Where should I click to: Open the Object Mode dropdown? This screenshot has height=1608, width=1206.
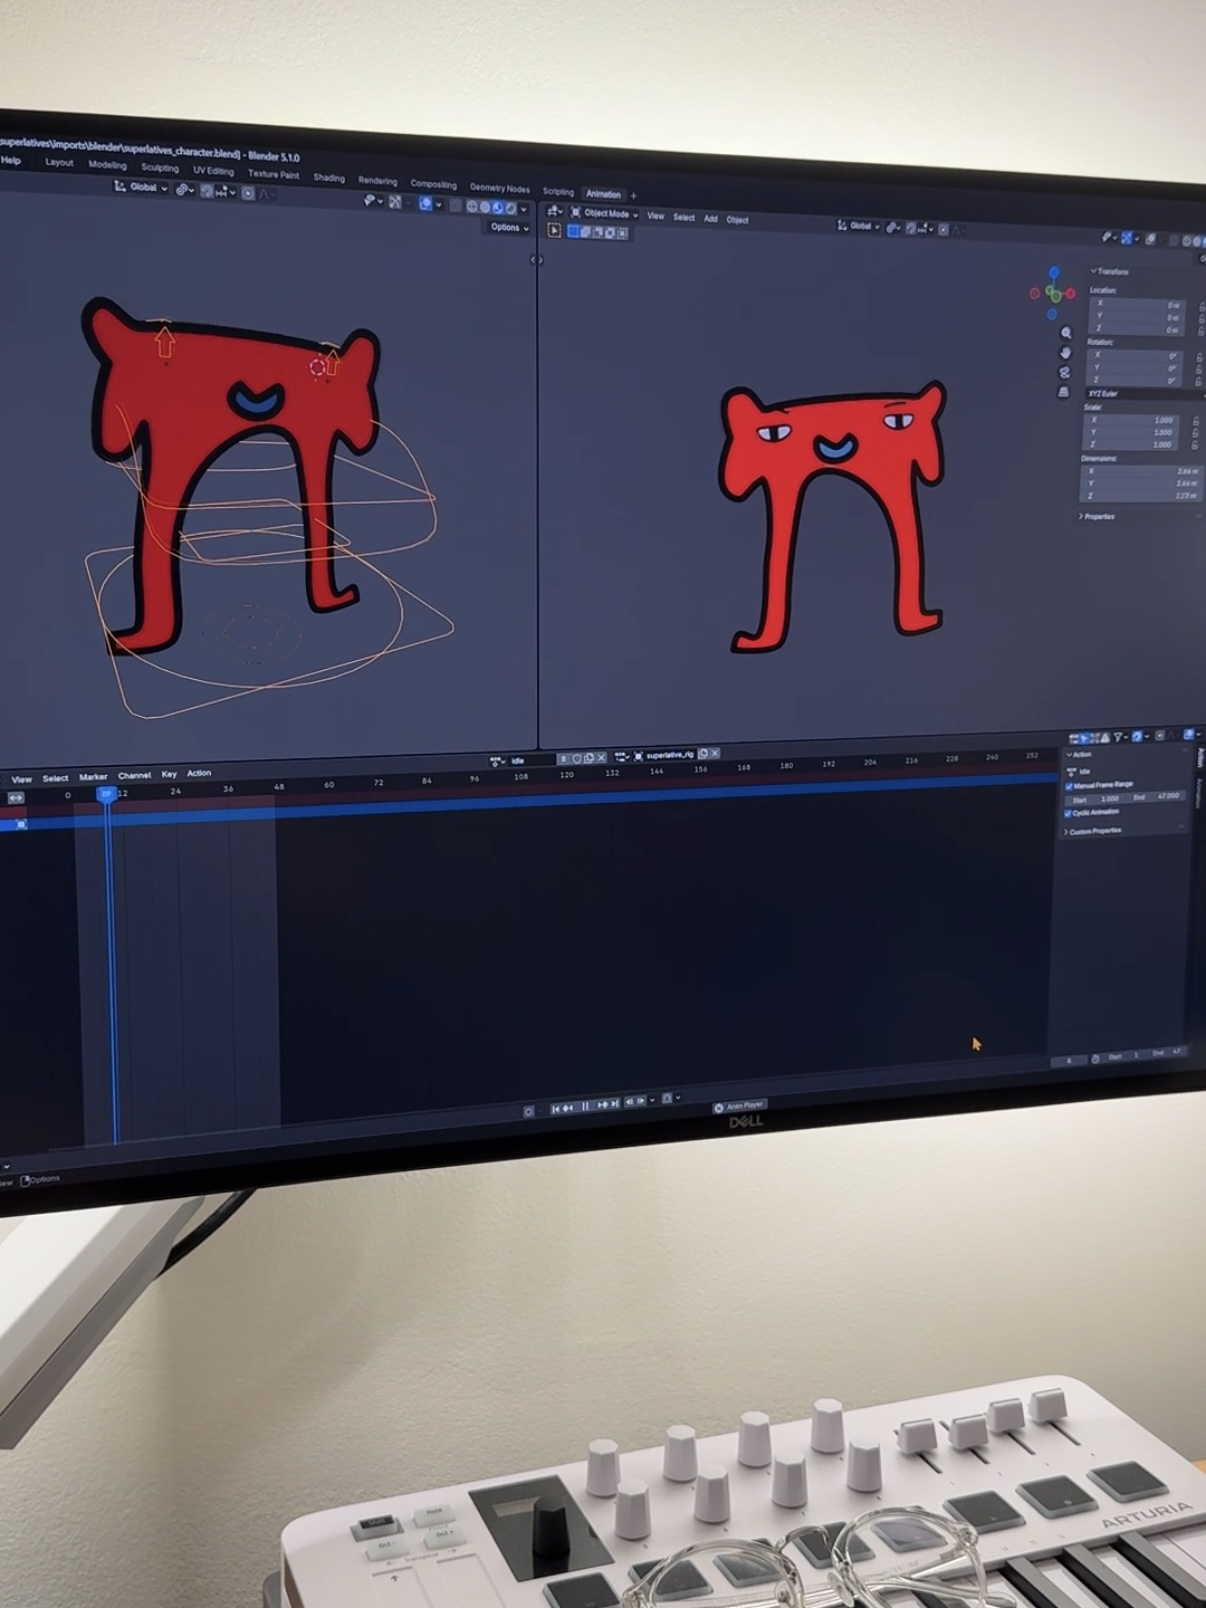(x=604, y=213)
